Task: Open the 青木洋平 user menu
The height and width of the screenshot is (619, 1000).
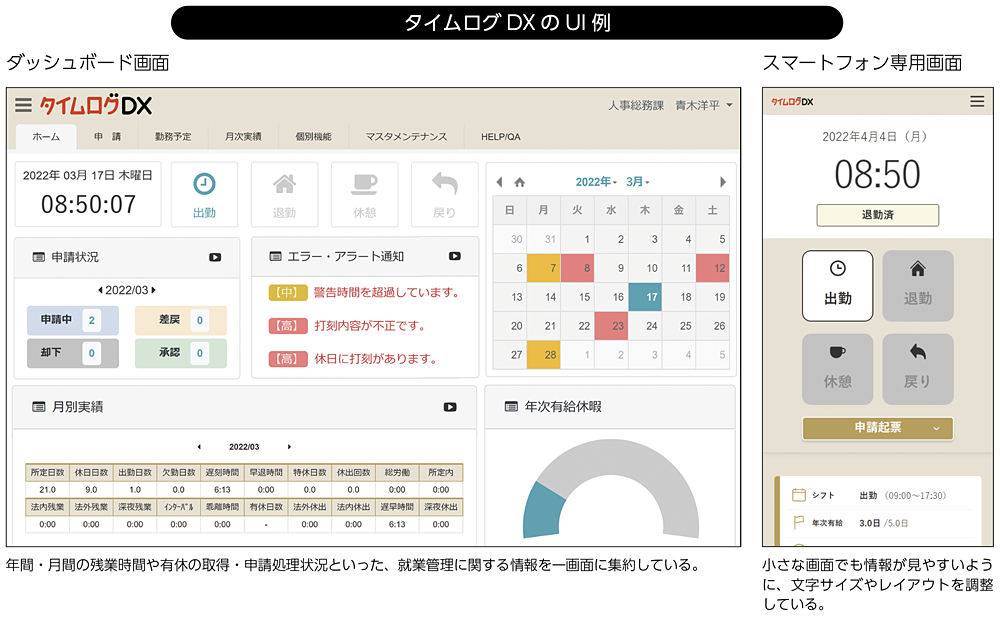Action: (x=704, y=105)
